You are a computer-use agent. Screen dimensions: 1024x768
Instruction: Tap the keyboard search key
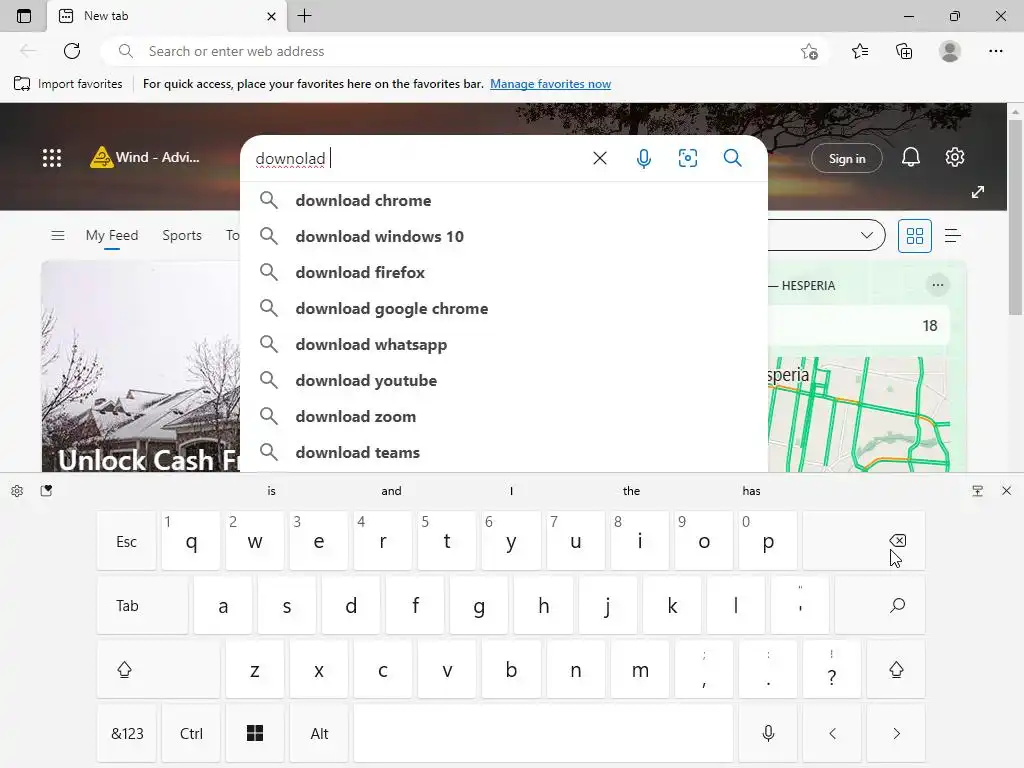tap(880, 605)
